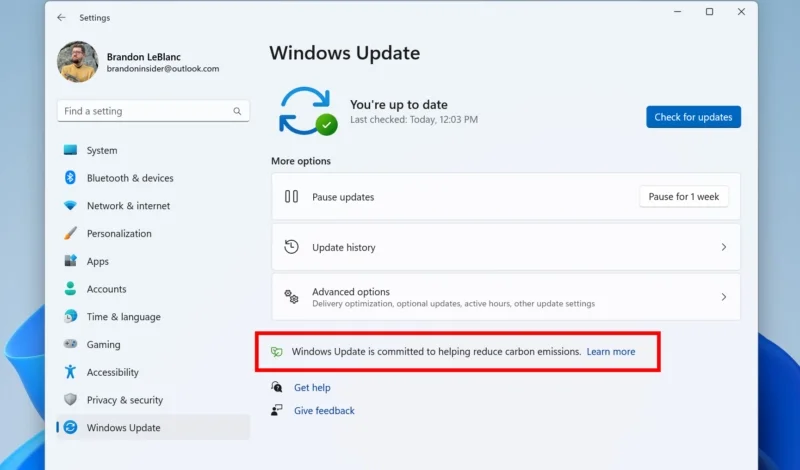This screenshot has width=800, height=470.
Task: Click Delivery optimization description text
Action: click(453, 304)
